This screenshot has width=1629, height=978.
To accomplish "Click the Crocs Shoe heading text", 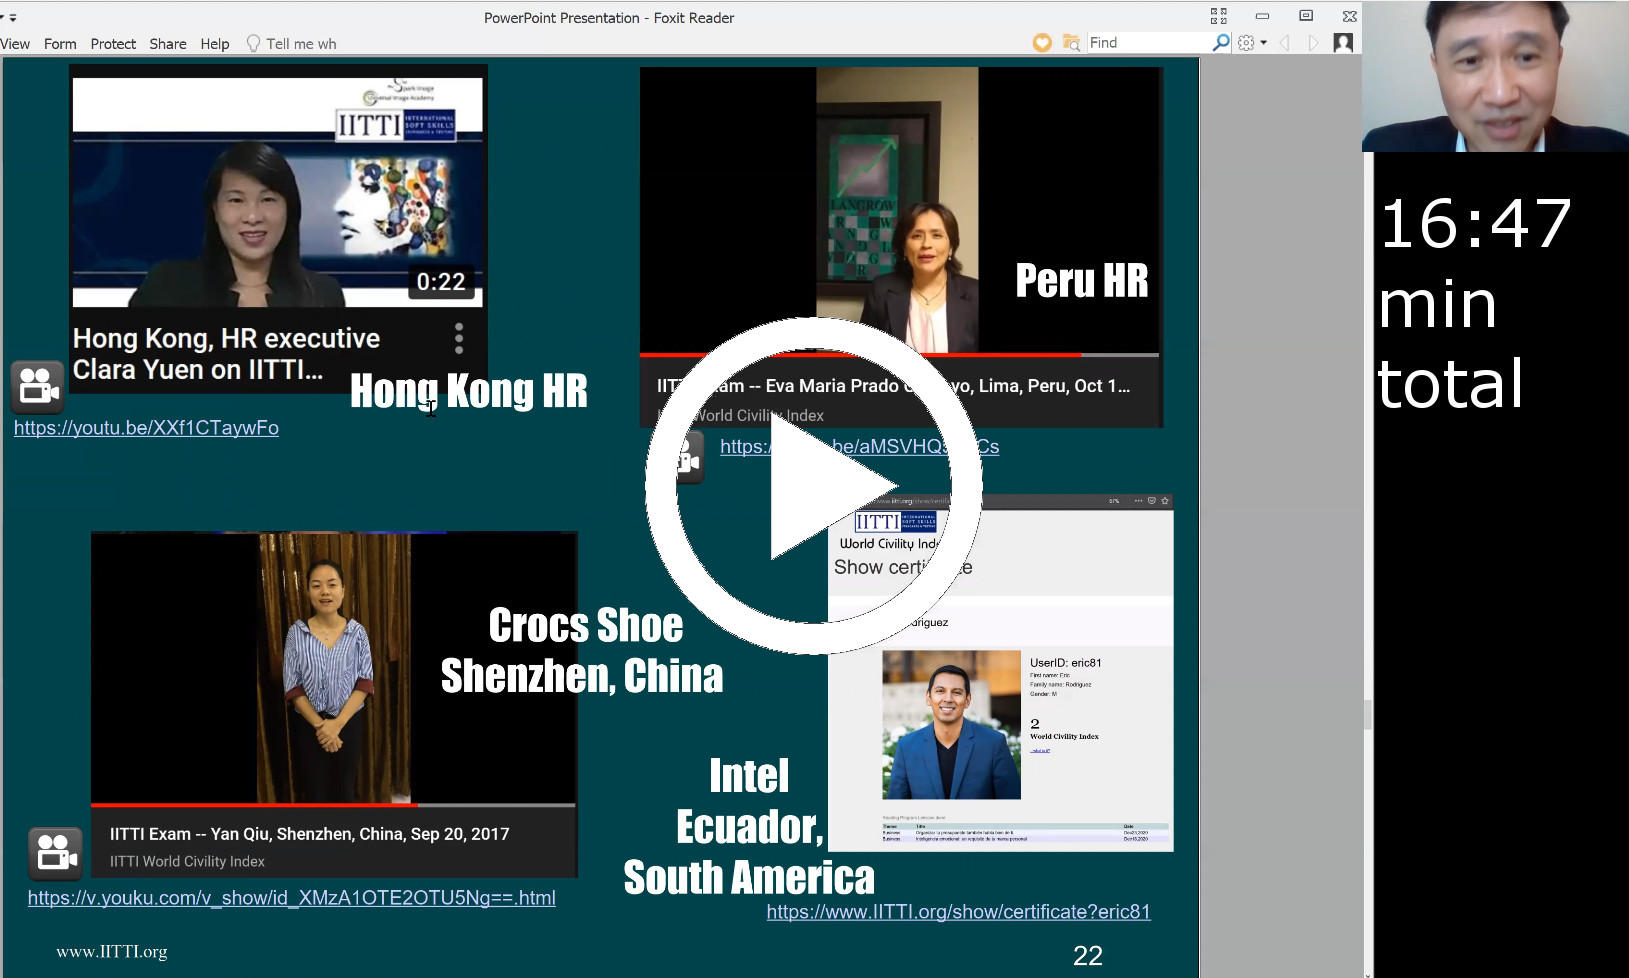I will [x=586, y=626].
